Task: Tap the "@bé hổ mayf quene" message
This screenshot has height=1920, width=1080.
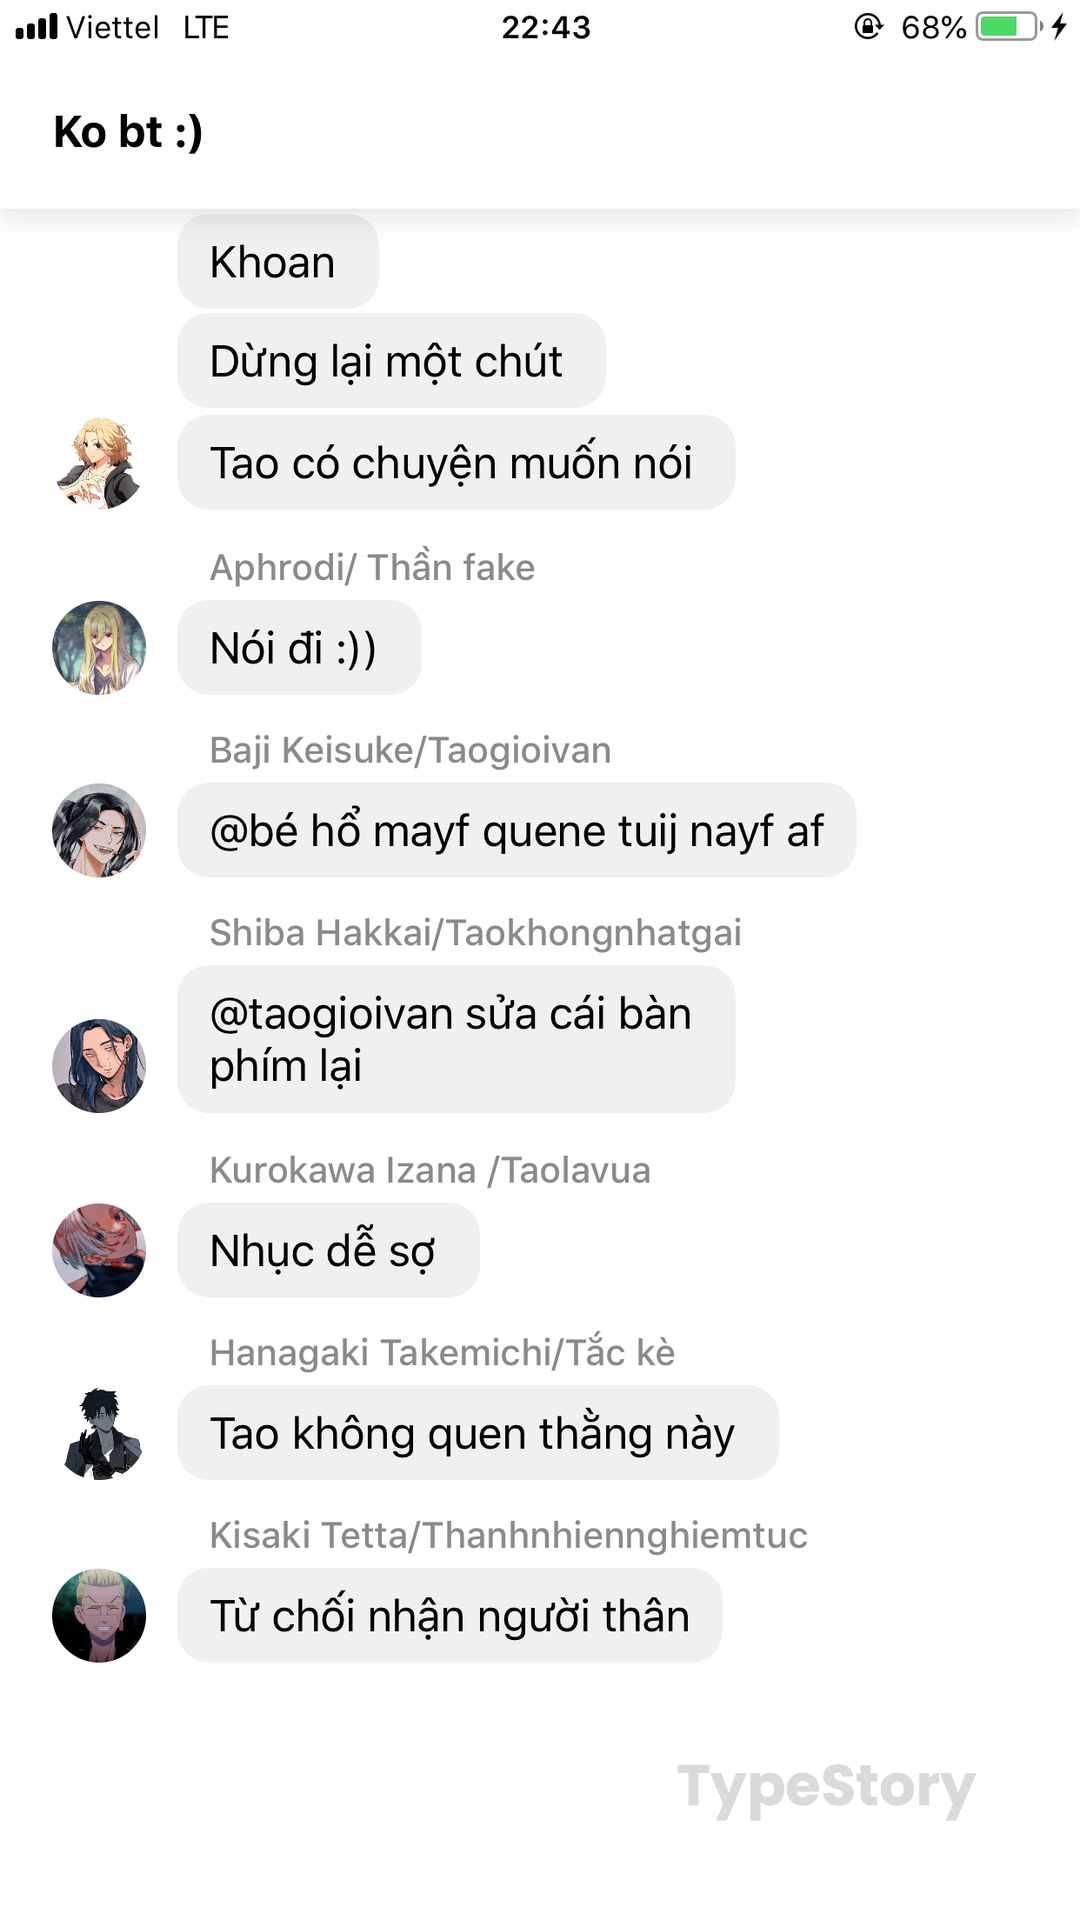Action: tap(516, 830)
